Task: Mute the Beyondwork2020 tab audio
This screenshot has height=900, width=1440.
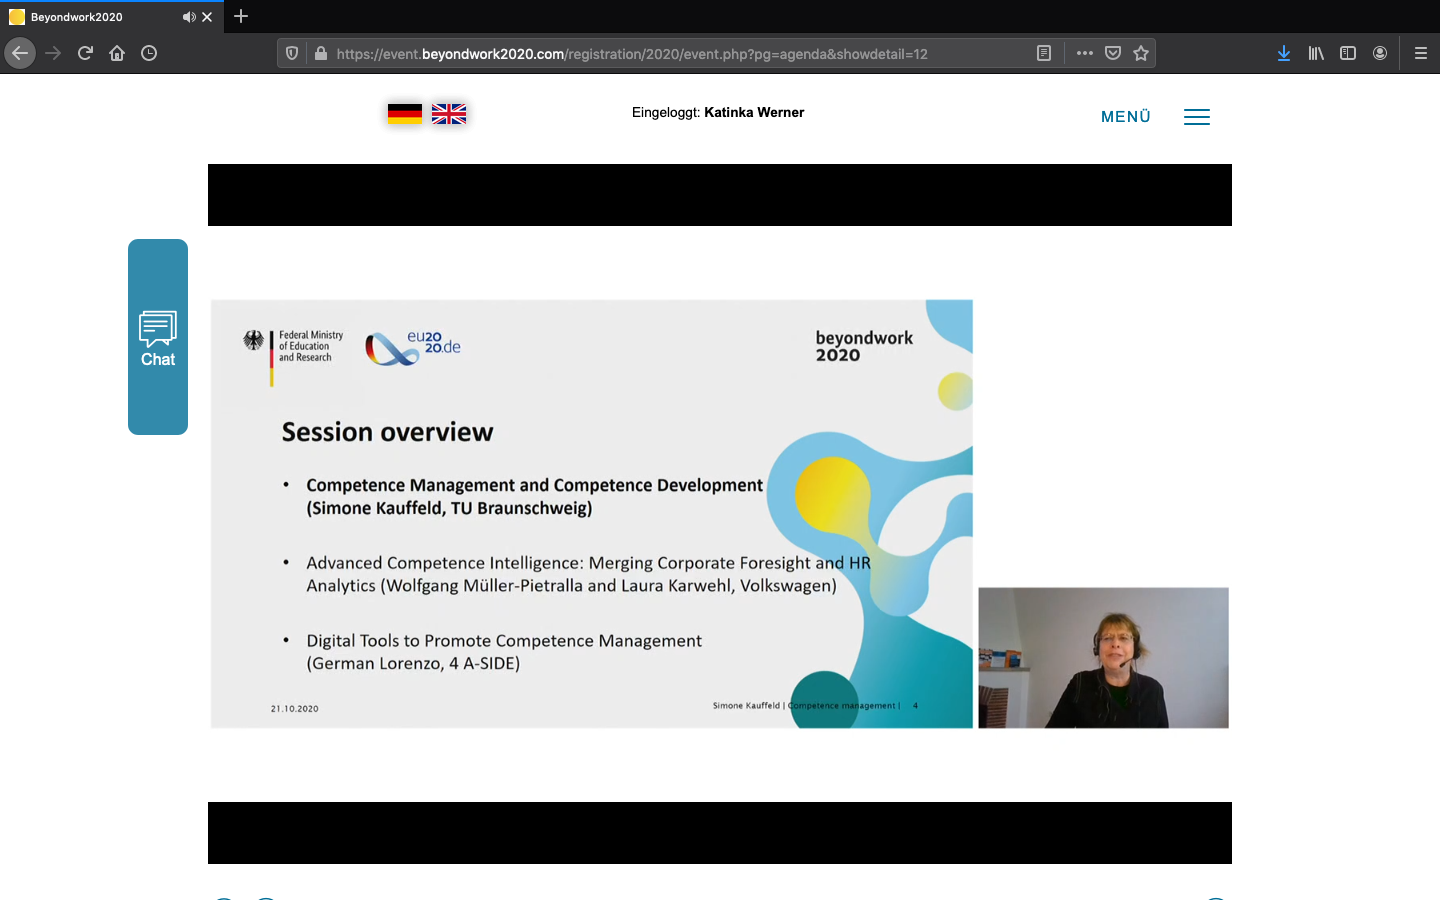Action: point(189,17)
